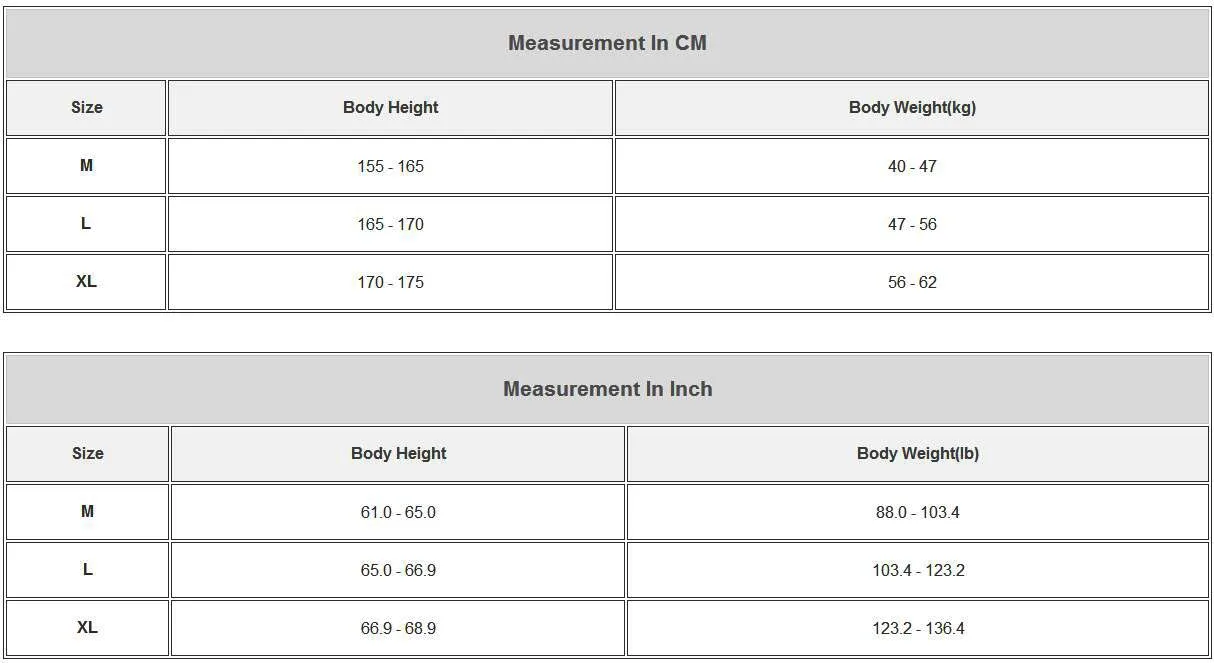The image size is (1214, 663).
Task: Select the L size cell in the CM table
Action: (86, 224)
